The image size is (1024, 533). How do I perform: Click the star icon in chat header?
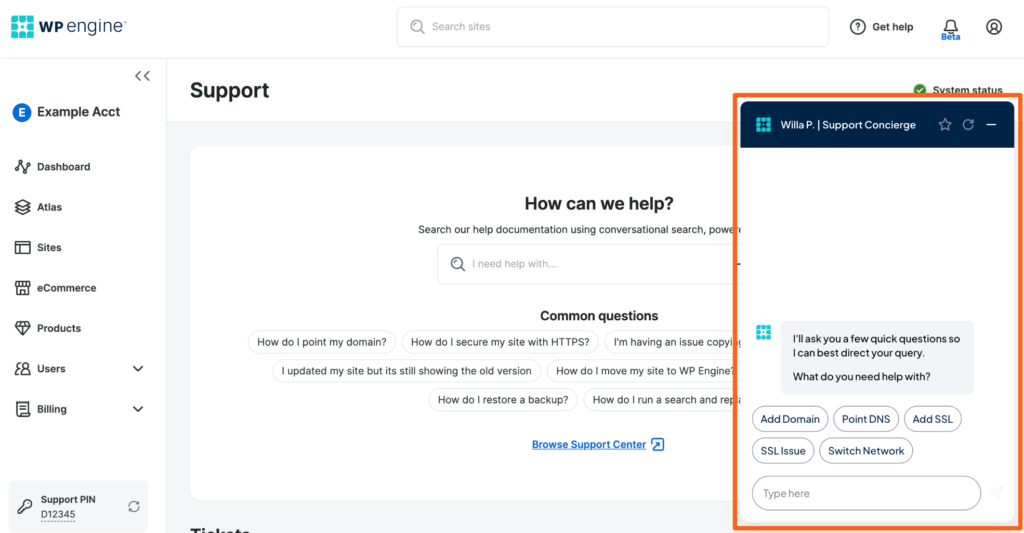(x=944, y=125)
